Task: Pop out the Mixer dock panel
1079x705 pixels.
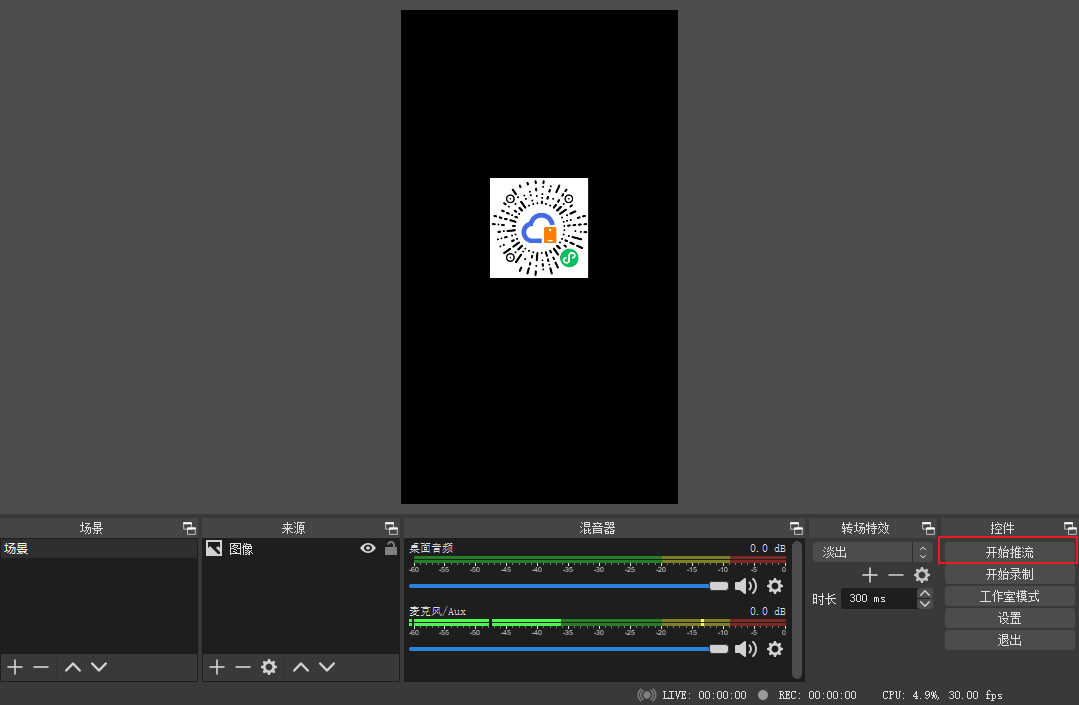Action: [x=796, y=528]
